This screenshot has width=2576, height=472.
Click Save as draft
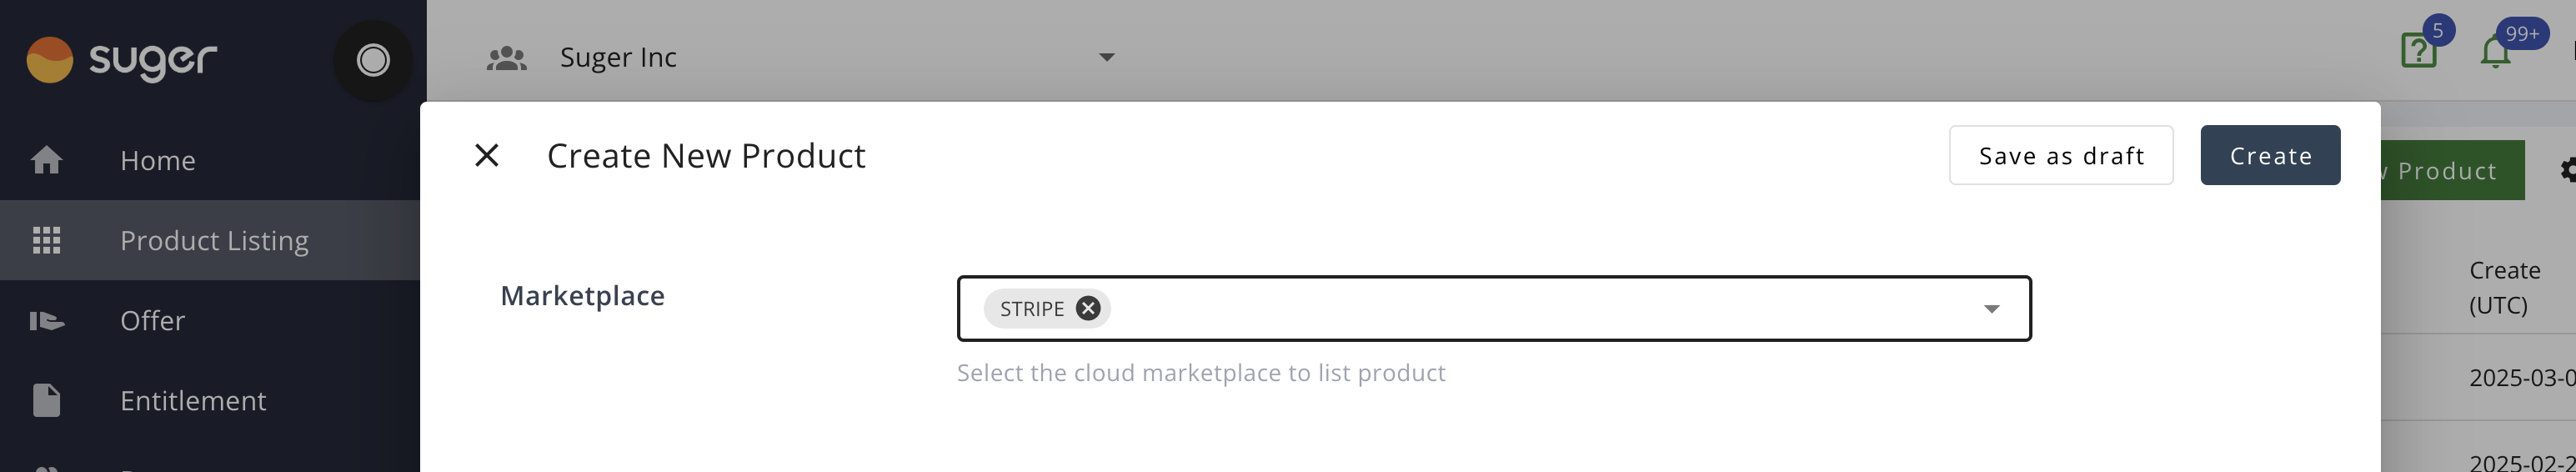(2061, 155)
